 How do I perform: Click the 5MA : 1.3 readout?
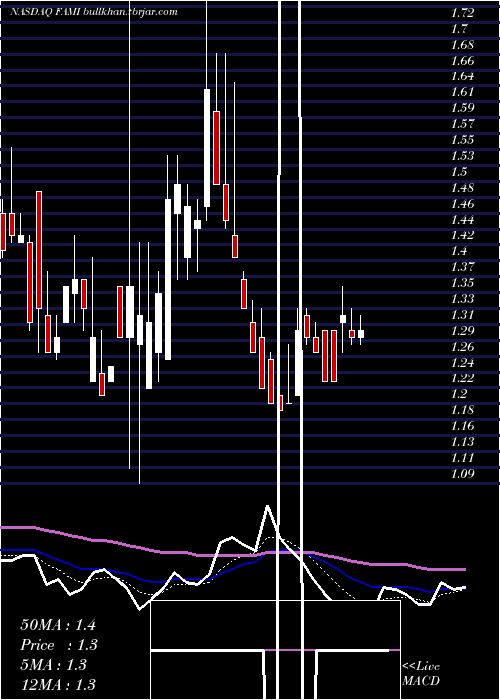click(x=54, y=665)
